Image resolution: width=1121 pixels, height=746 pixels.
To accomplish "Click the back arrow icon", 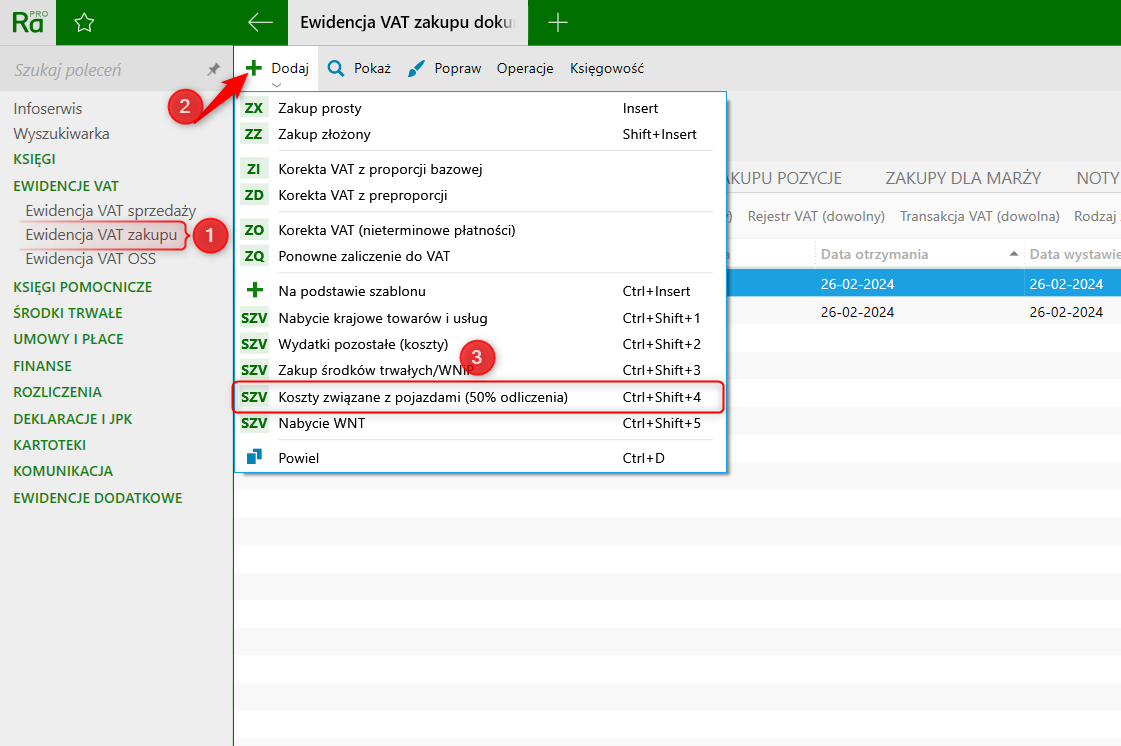I will 260,22.
